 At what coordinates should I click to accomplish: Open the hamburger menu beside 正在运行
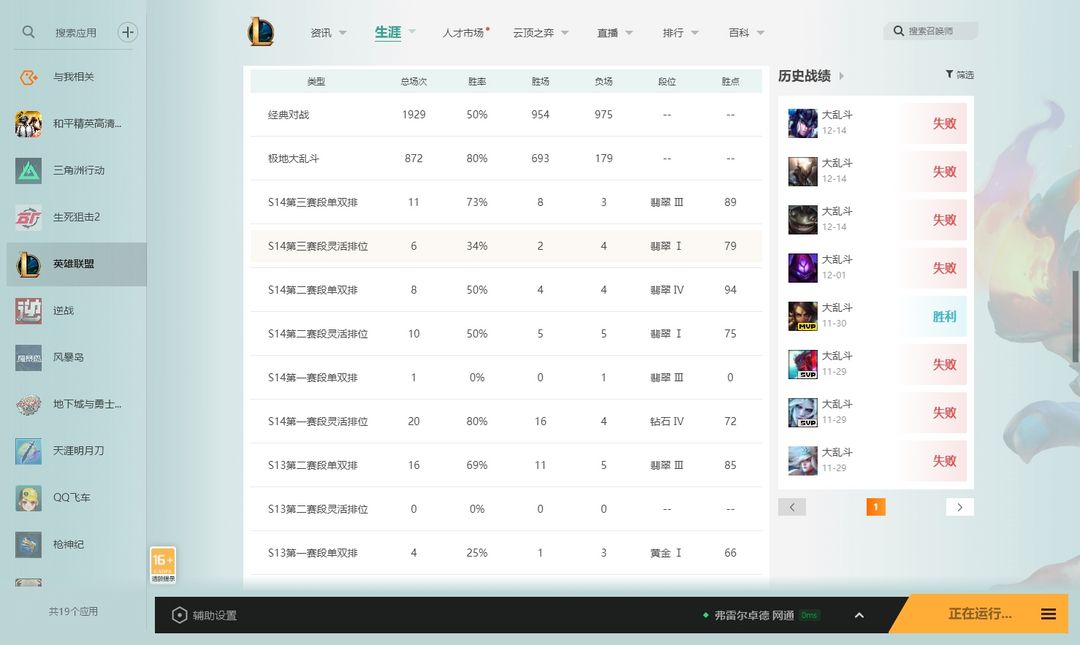pyautogui.click(x=1048, y=614)
